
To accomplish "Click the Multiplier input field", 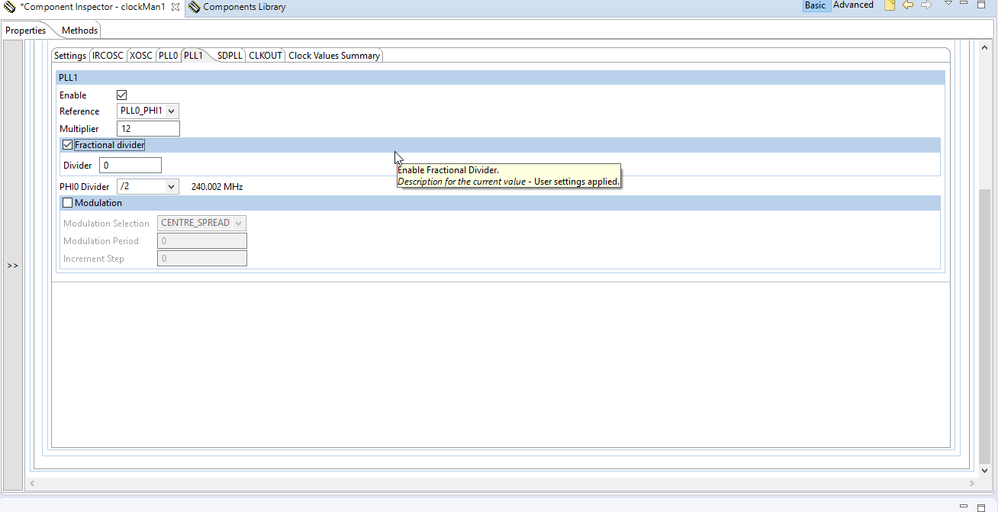I will (148, 129).
